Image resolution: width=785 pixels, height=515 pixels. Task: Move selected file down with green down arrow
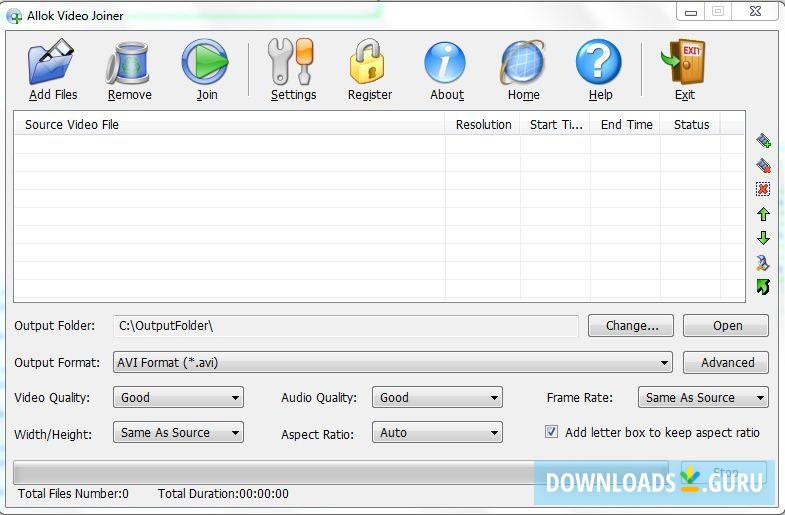[763, 238]
